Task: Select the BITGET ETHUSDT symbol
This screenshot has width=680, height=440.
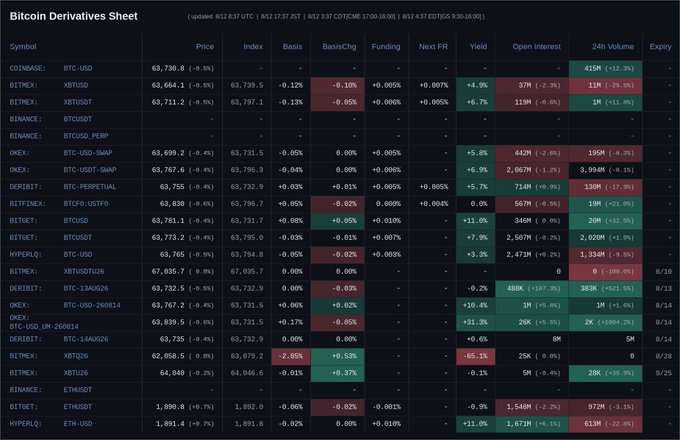Action: (x=78, y=407)
